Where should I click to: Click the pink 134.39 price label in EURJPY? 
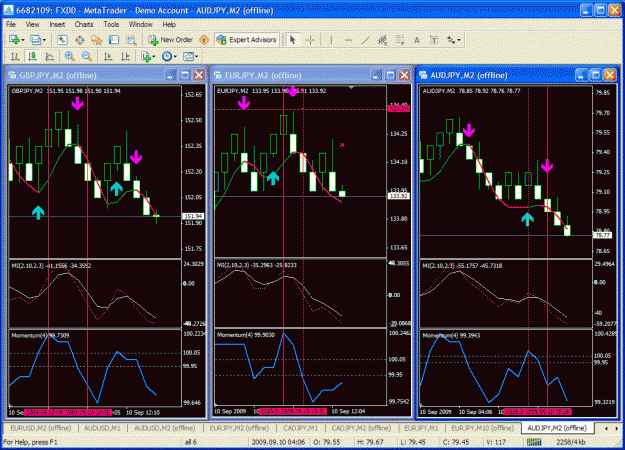coord(398,108)
